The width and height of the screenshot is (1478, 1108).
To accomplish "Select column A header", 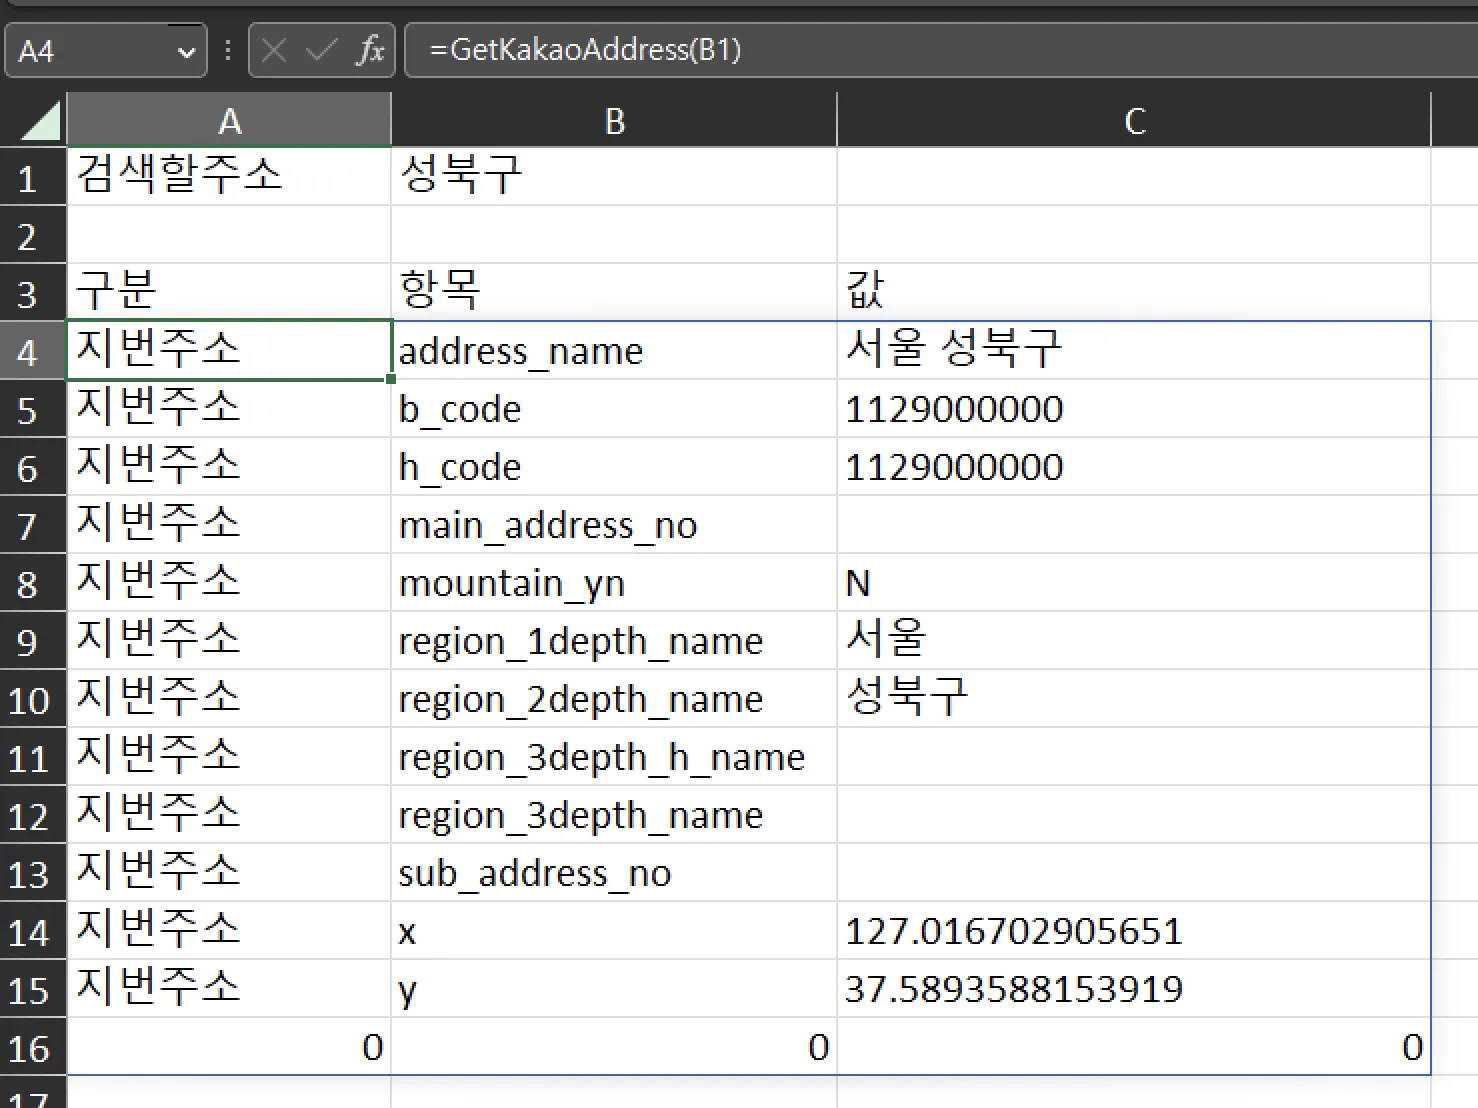I will click(x=229, y=121).
